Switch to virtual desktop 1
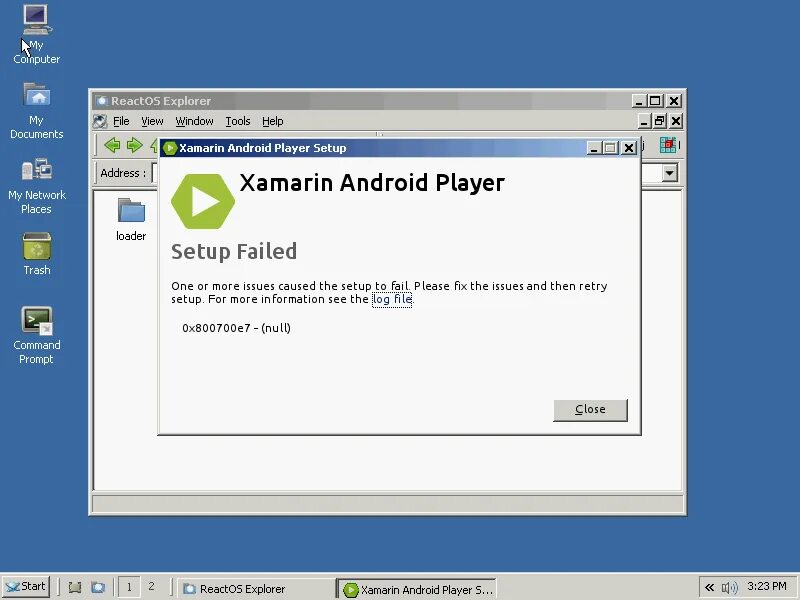Image resolution: width=800 pixels, height=600 pixels. [129, 587]
